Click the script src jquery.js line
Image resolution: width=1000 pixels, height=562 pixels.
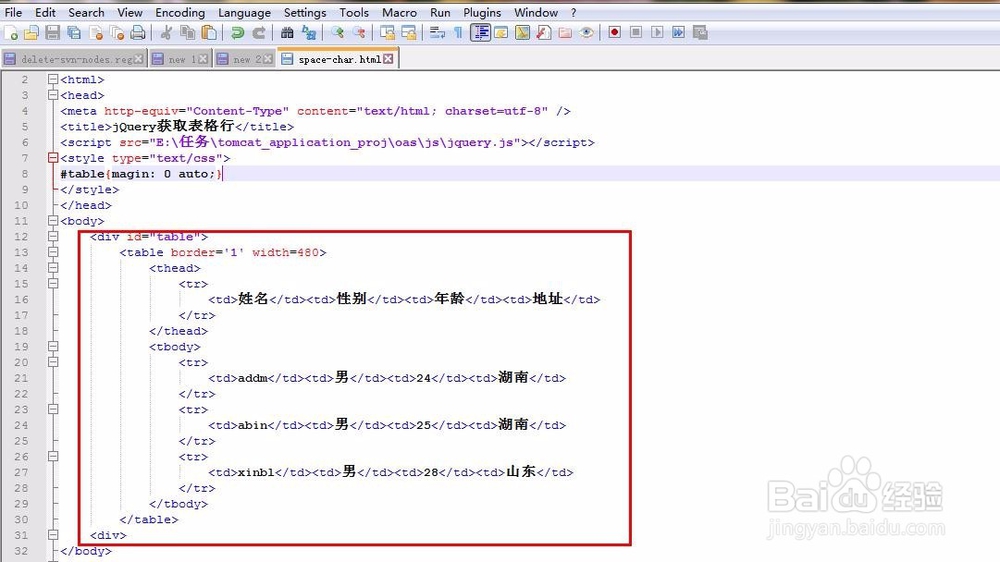327,142
